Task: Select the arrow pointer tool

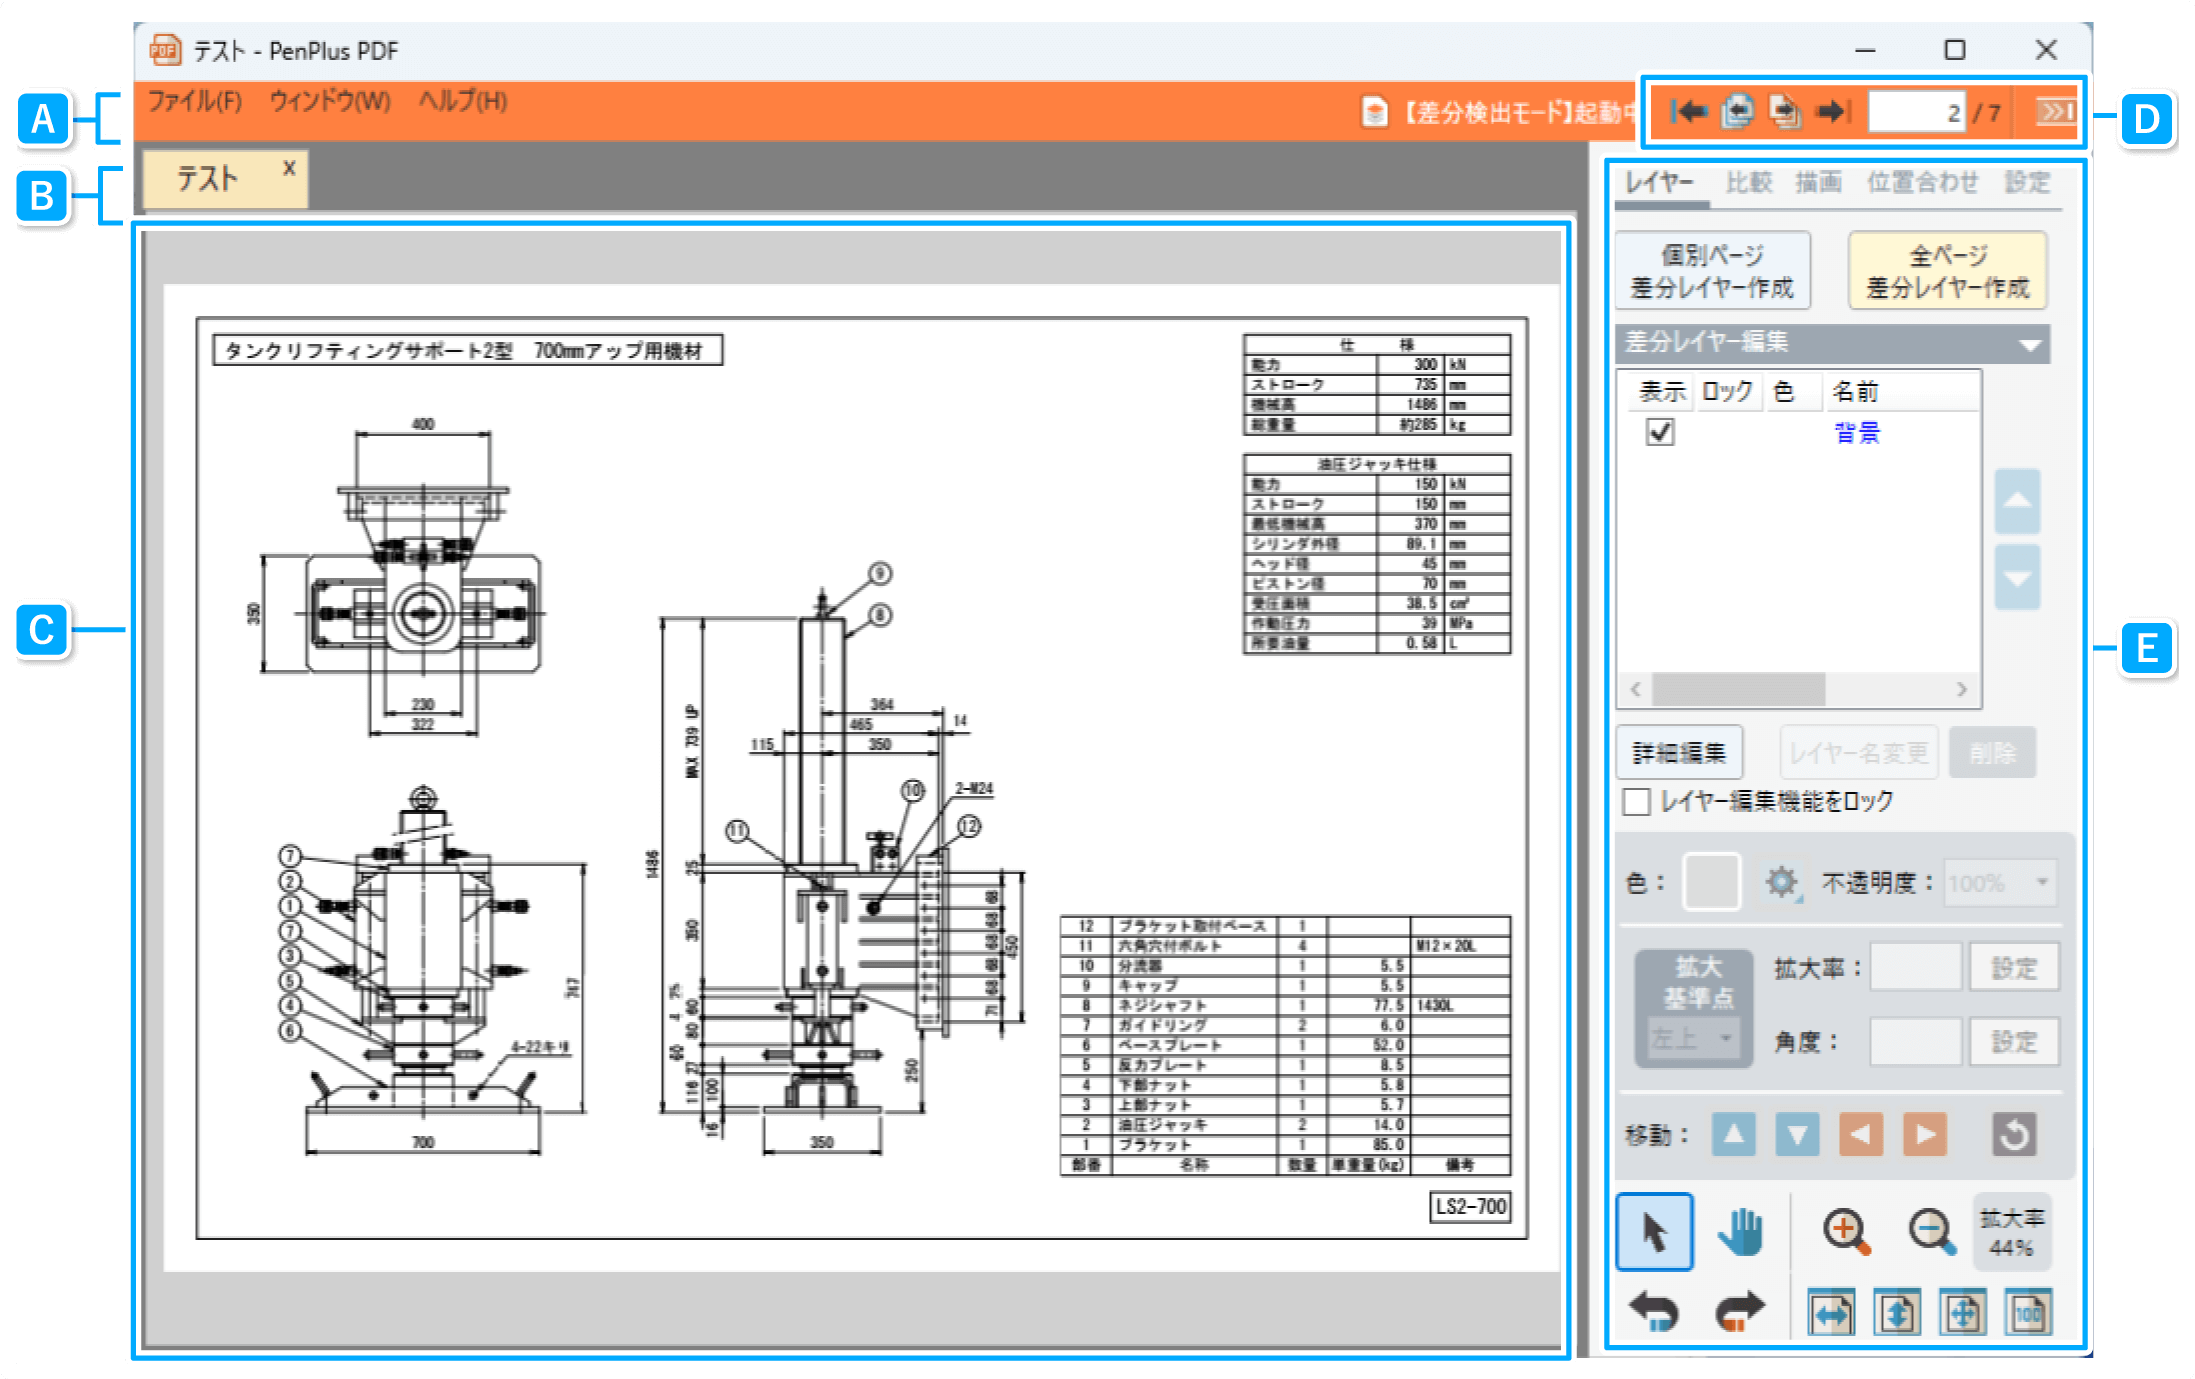Action: (1654, 1232)
